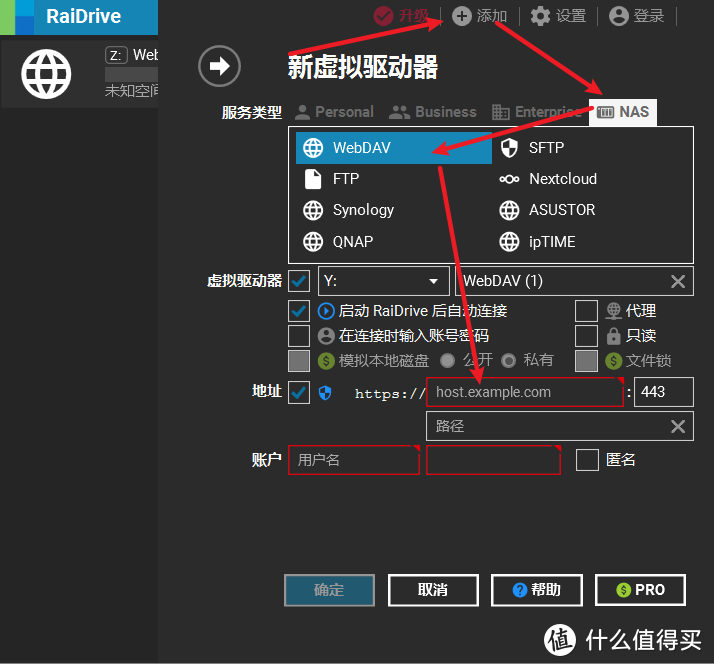The image size is (714, 667).
Task: Click the Synology globe icon
Action: click(x=313, y=210)
